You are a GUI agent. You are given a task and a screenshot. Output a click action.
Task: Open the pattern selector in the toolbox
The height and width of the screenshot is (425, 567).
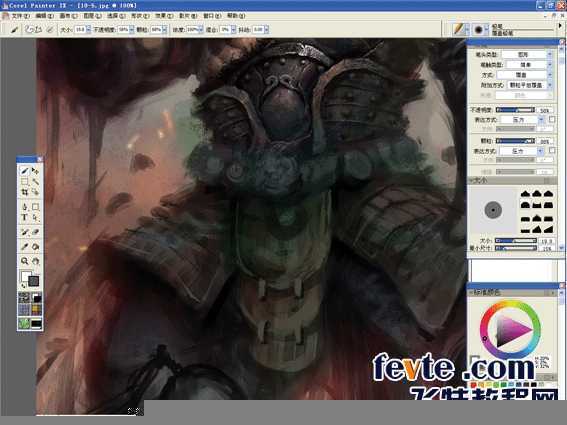point(24,310)
